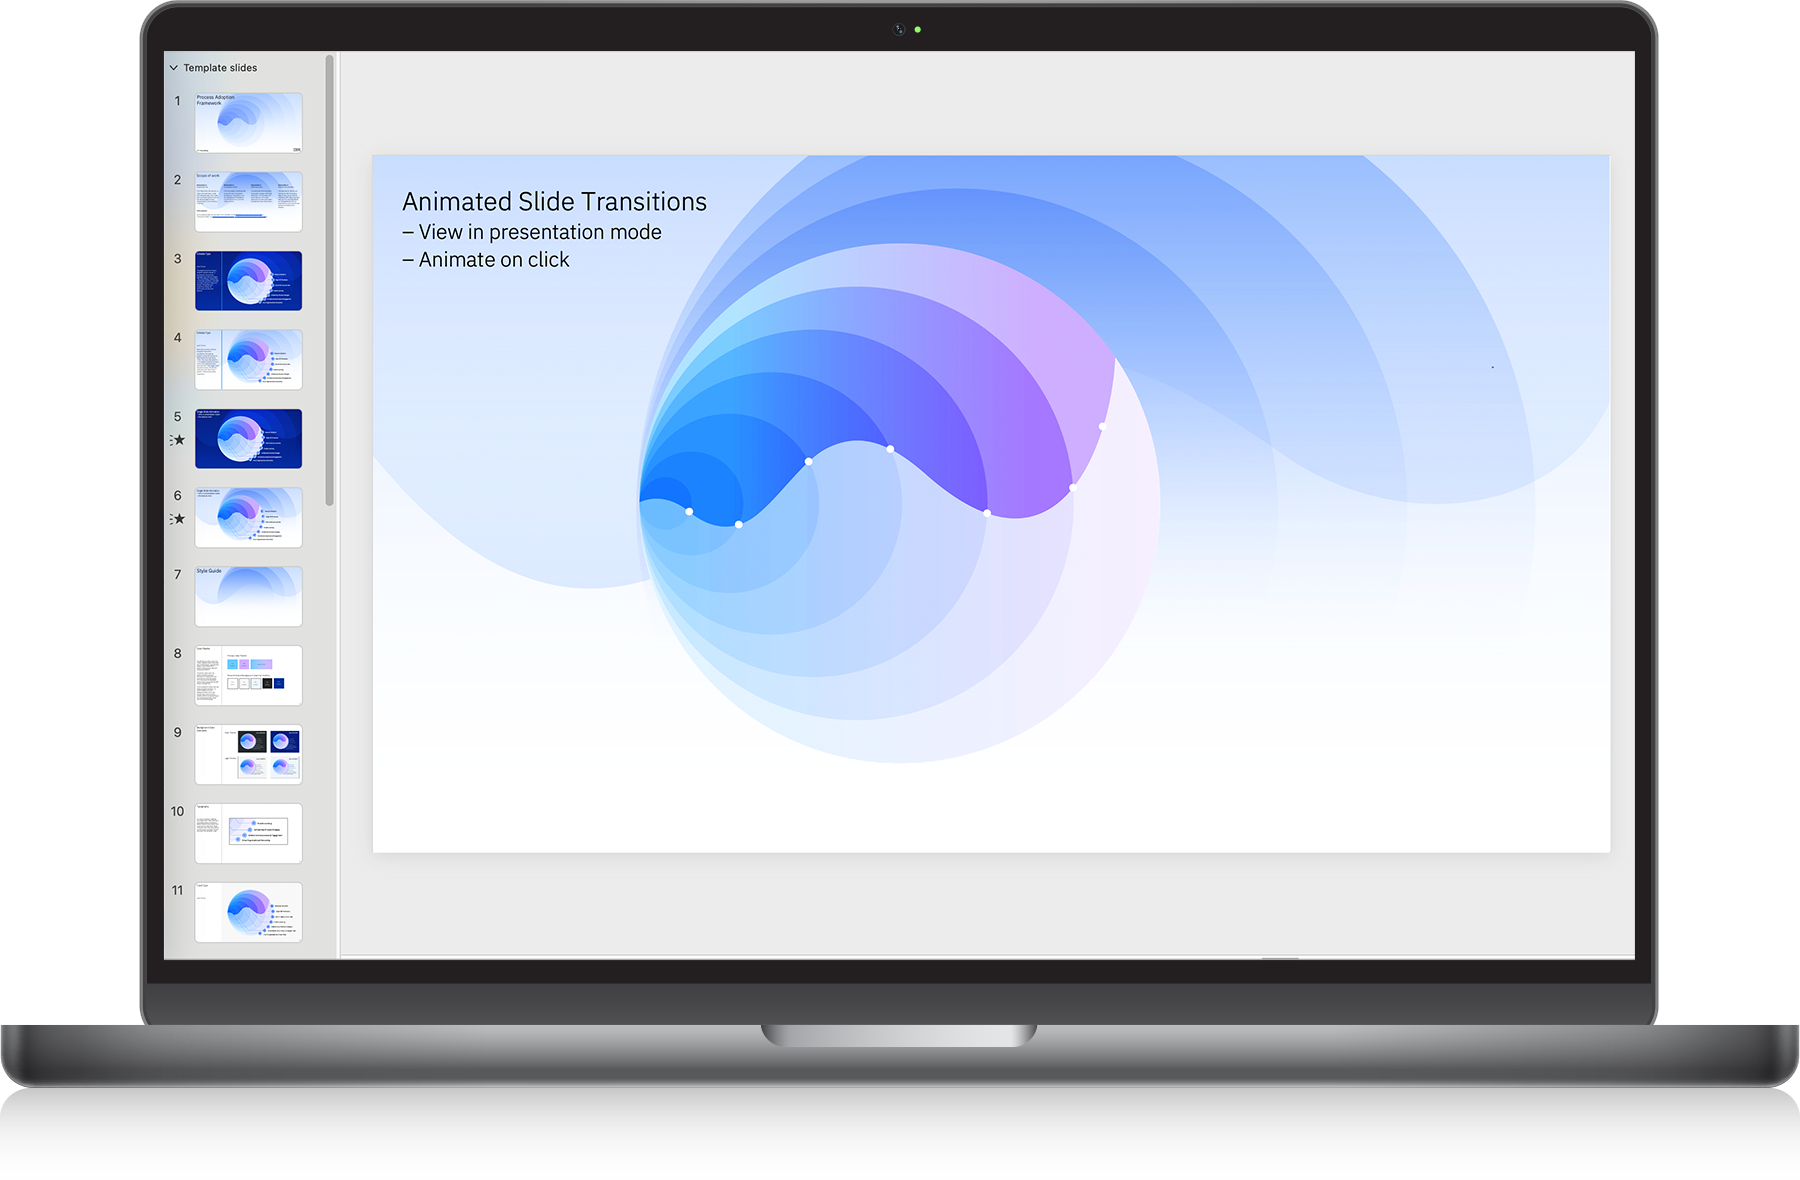Select slide 2 thumbnail
The height and width of the screenshot is (1180, 1800).
click(248, 201)
